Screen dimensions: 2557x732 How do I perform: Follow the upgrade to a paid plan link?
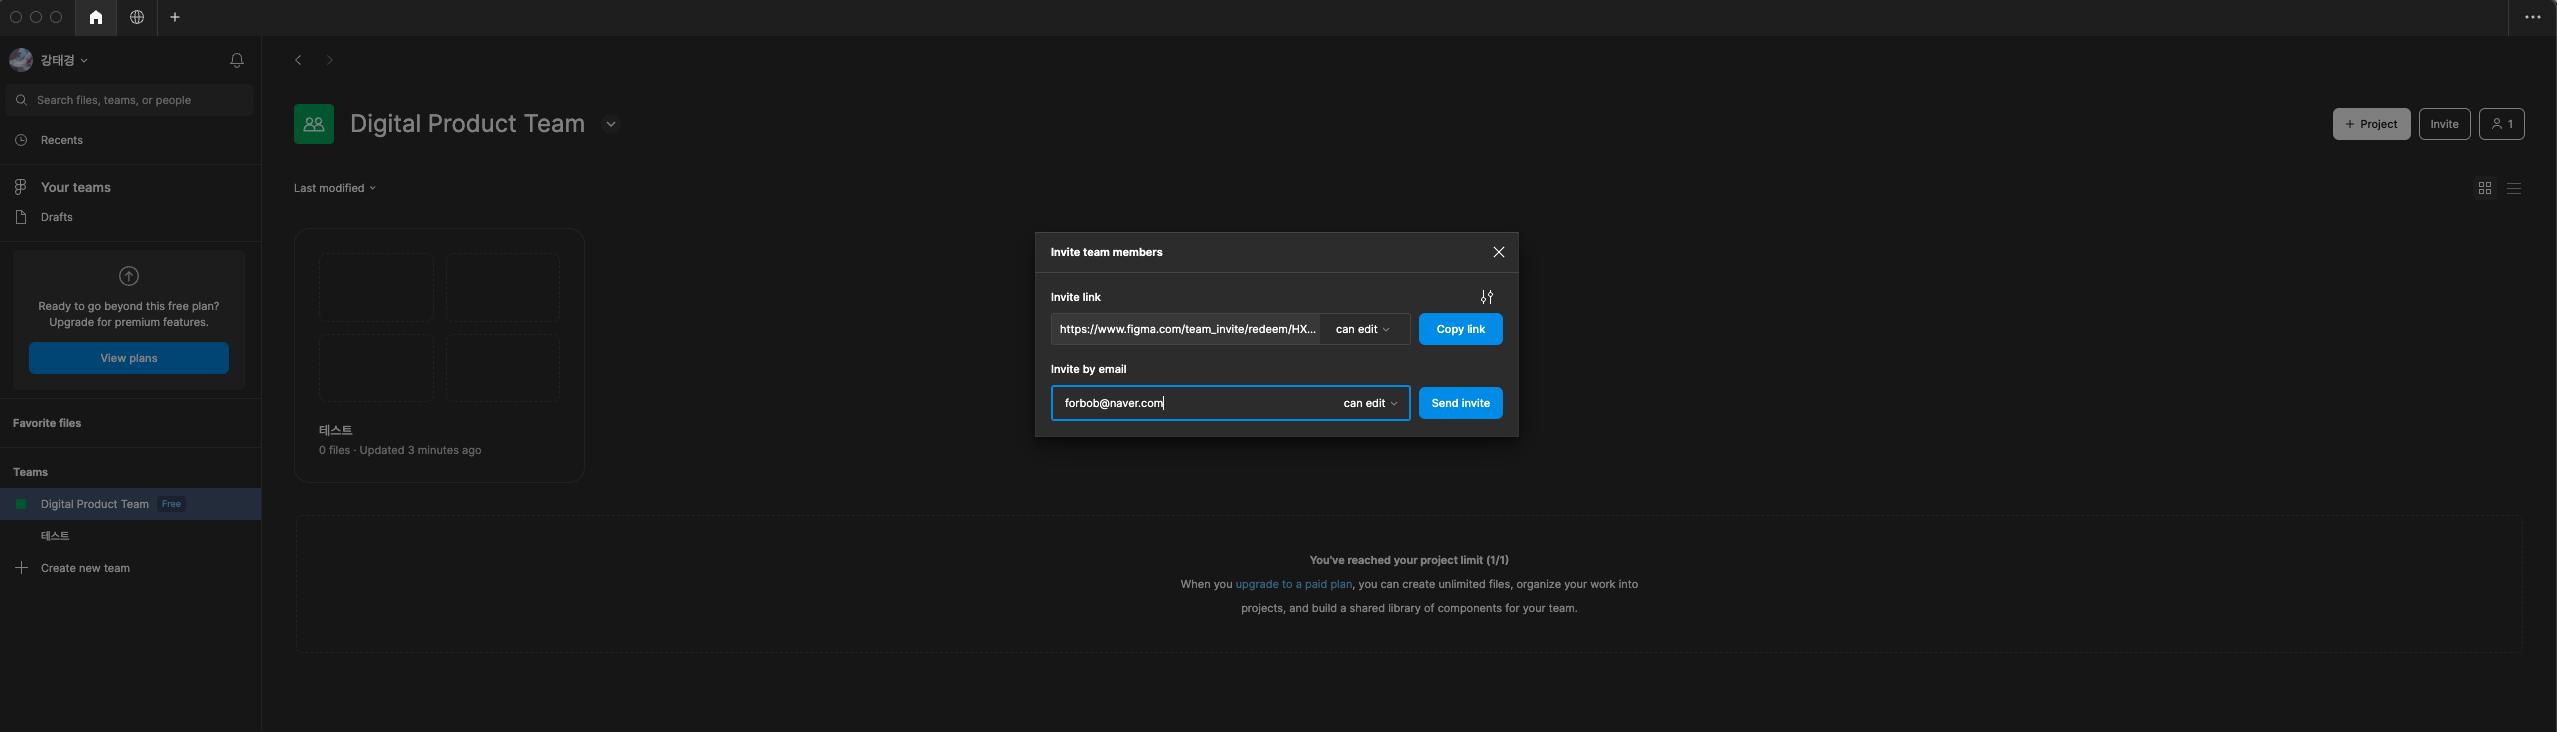tap(1293, 584)
